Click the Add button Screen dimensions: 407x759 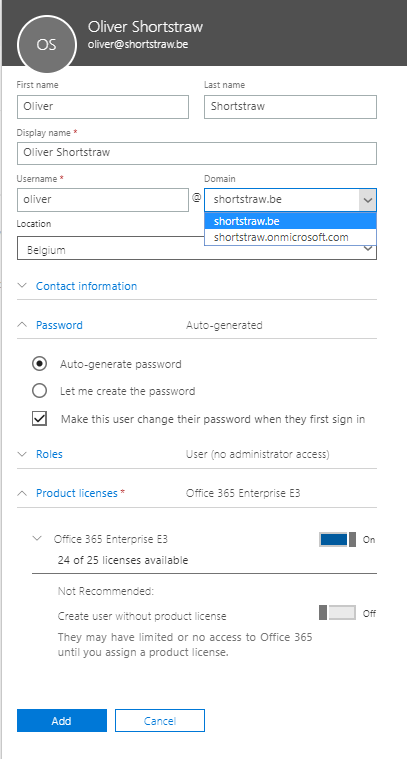[x=62, y=720]
